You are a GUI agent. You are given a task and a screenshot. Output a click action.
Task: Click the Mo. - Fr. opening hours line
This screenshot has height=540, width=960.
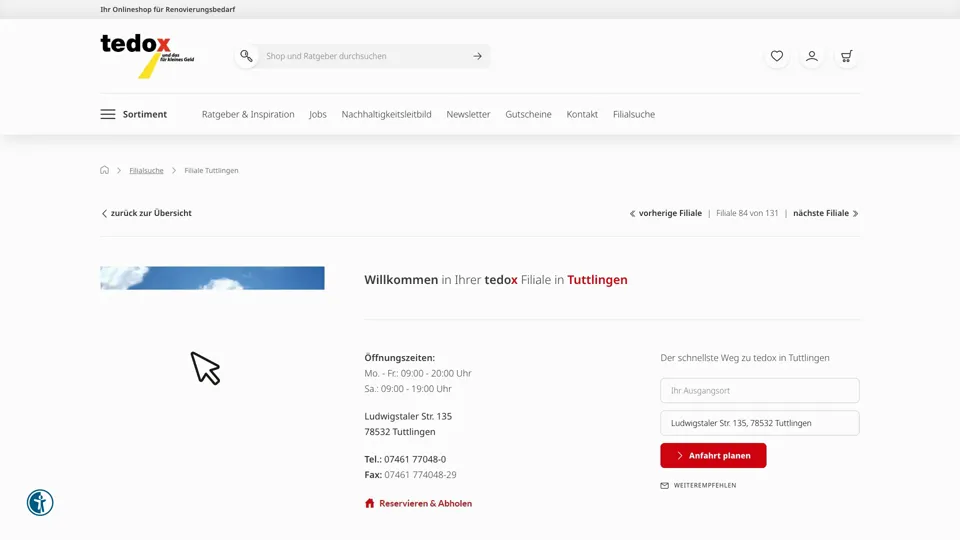click(x=418, y=373)
